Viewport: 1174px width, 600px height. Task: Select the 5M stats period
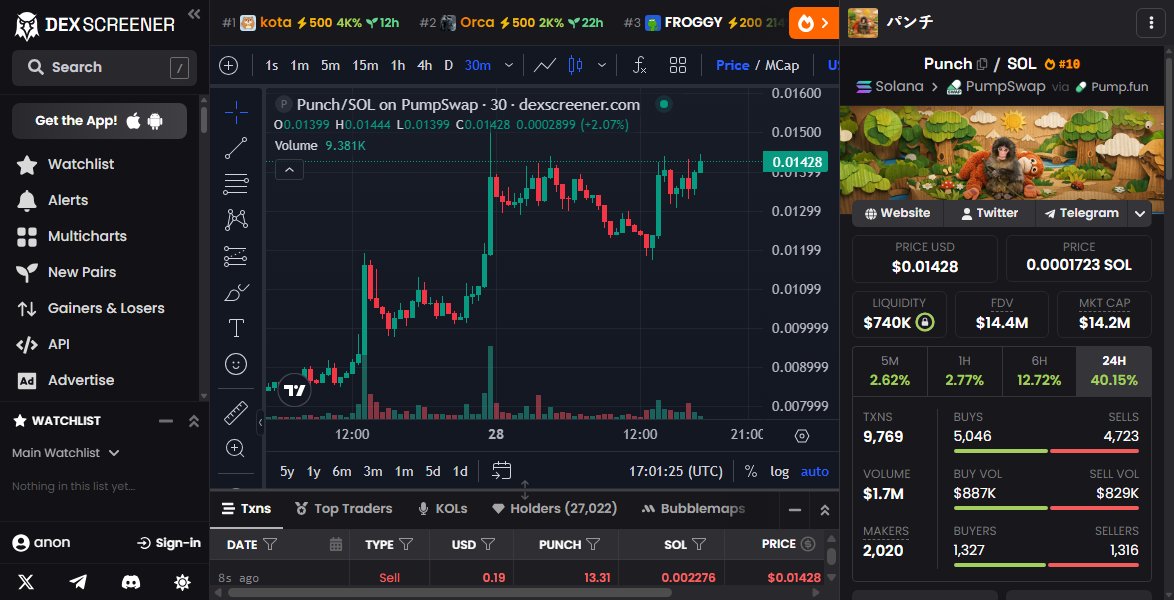(889, 372)
